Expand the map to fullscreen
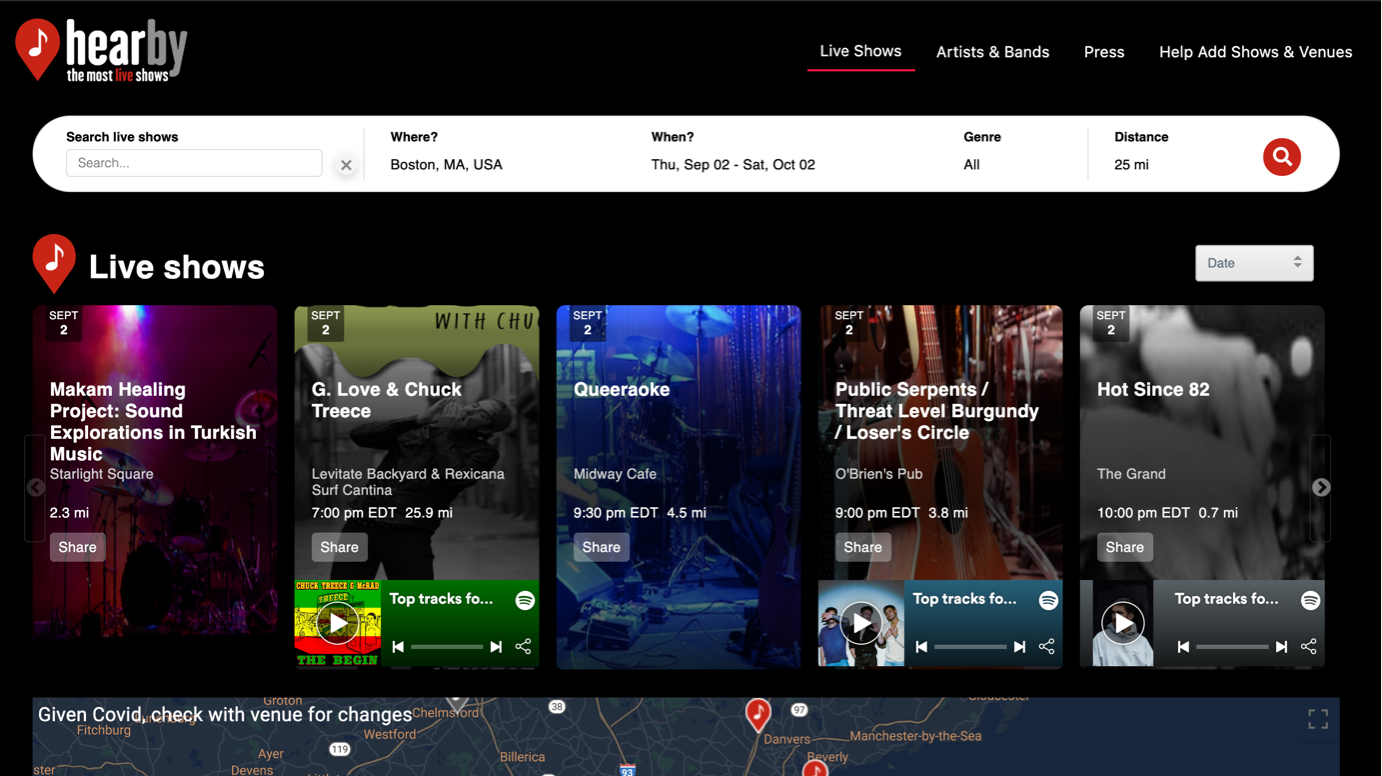 point(1318,719)
